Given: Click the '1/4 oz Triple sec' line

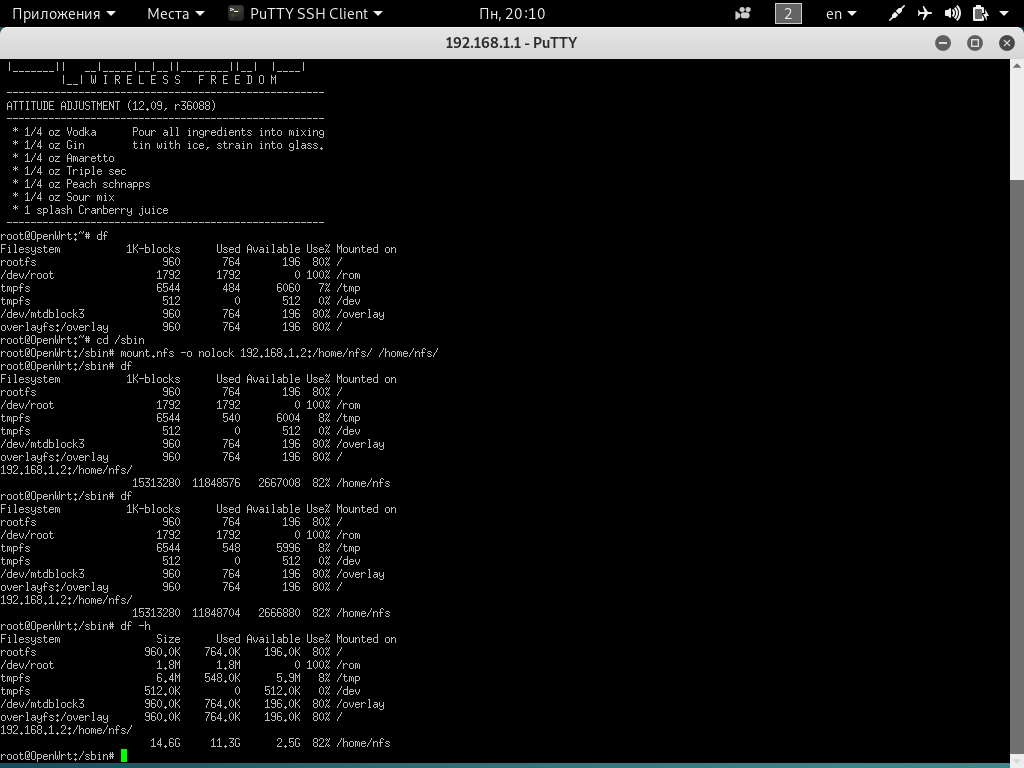Looking at the screenshot, I should point(69,171).
